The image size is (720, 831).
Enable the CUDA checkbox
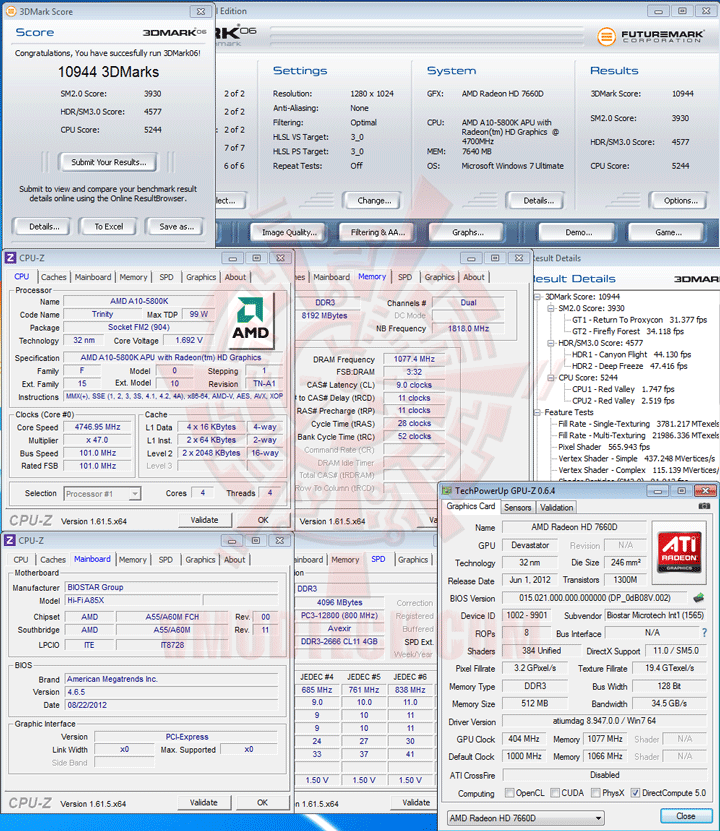(555, 793)
